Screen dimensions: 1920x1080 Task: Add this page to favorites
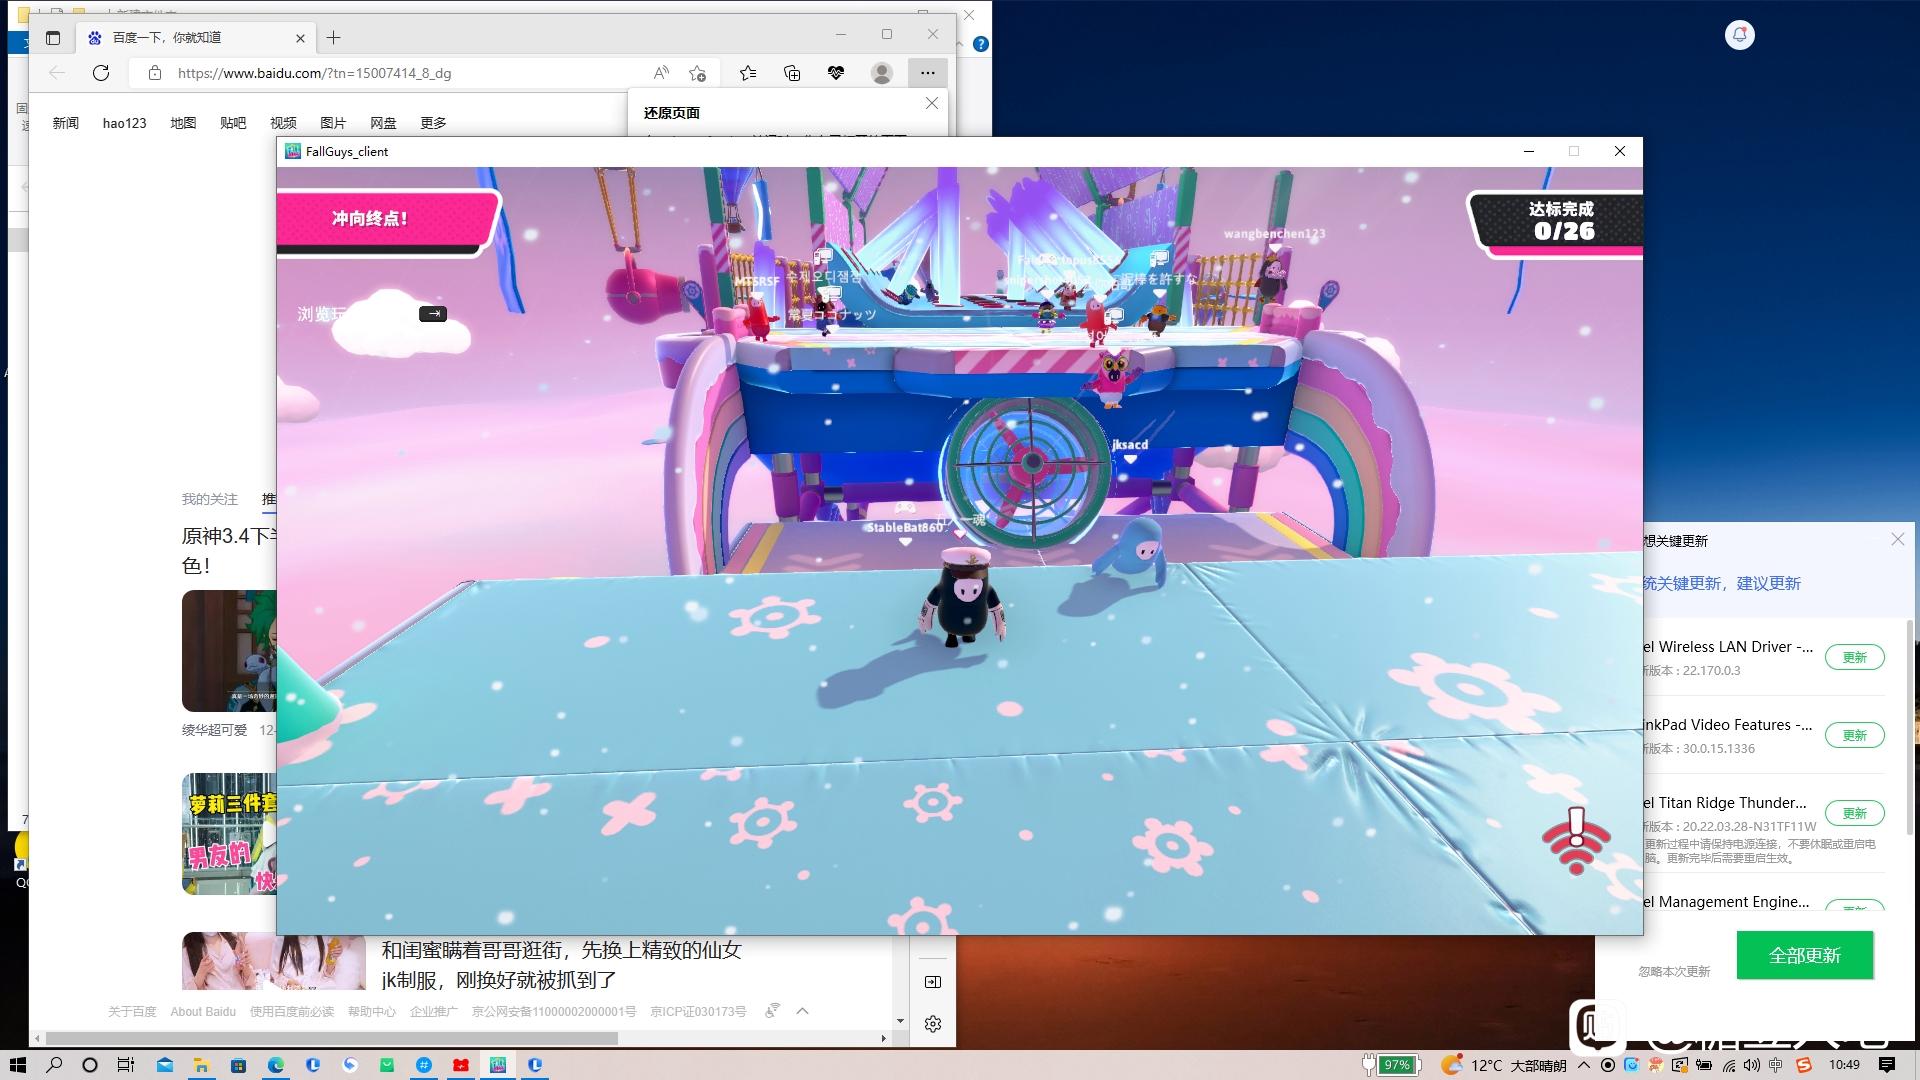[698, 73]
